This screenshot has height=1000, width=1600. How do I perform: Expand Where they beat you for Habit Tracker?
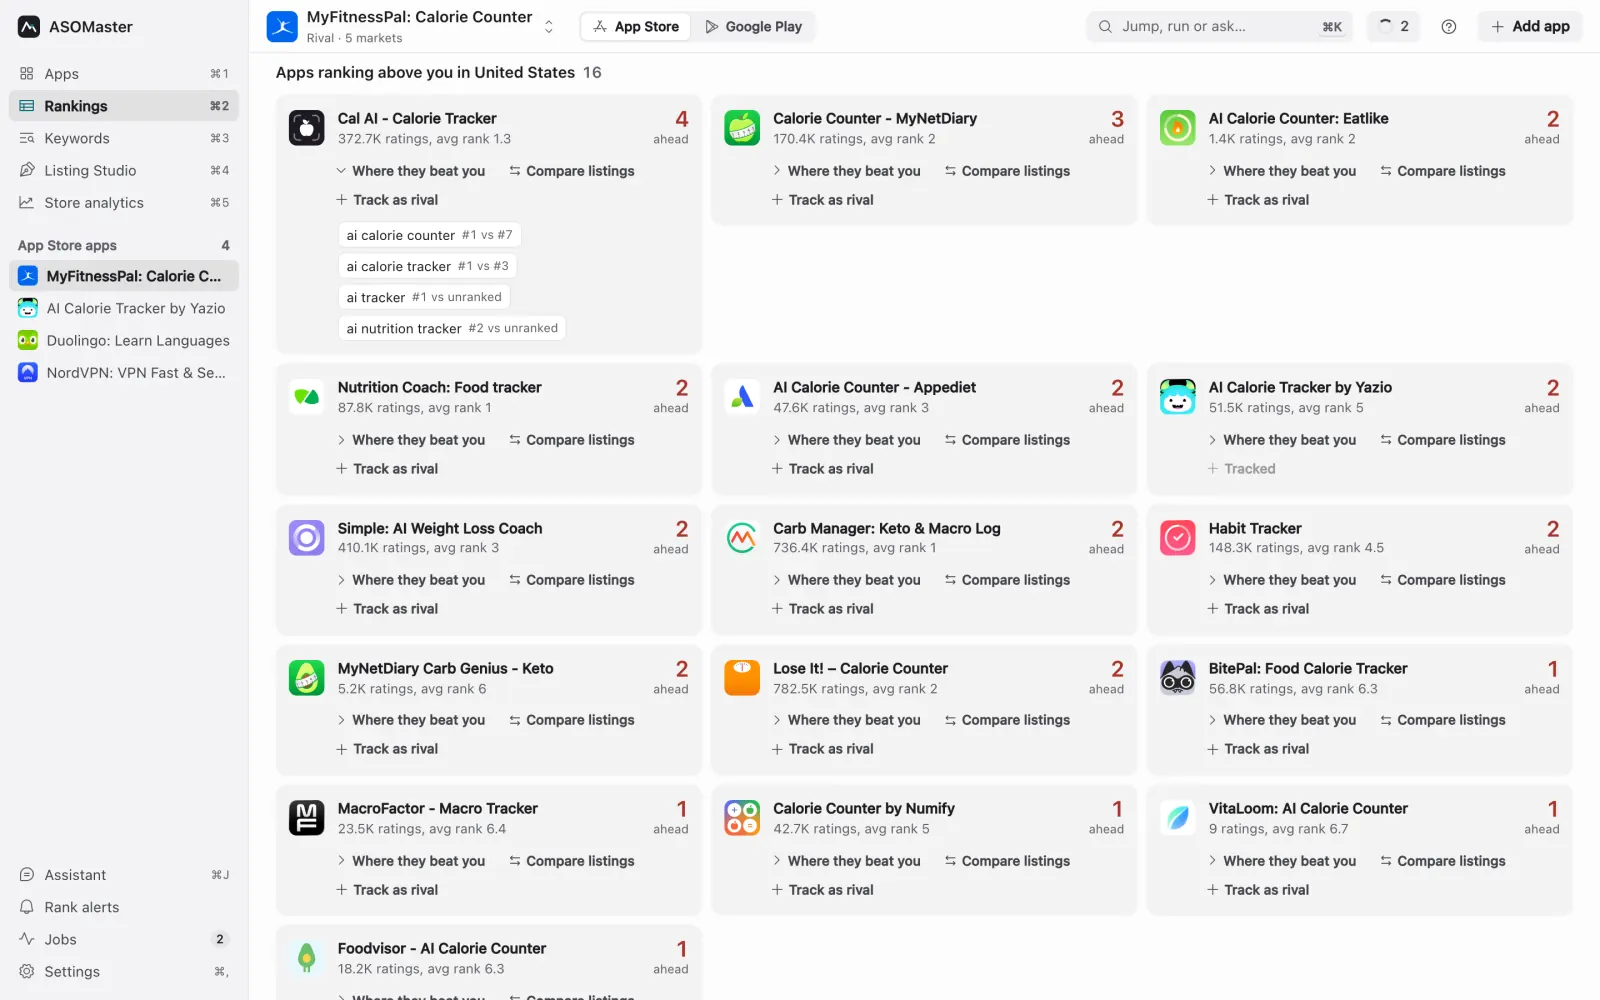[1282, 580]
